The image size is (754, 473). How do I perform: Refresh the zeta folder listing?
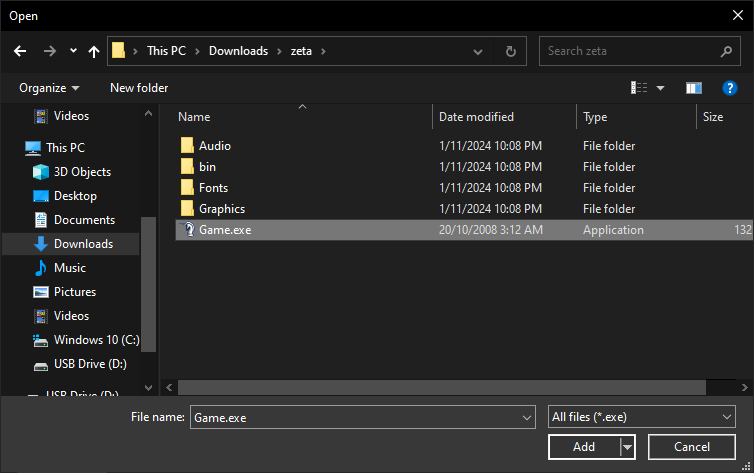coord(511,51)
